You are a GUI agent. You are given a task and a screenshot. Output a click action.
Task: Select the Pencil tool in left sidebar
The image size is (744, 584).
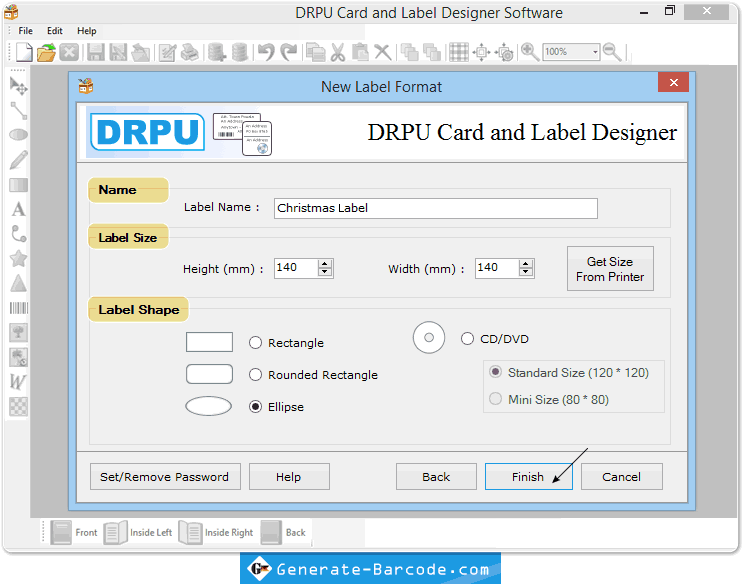coord(19,160)
